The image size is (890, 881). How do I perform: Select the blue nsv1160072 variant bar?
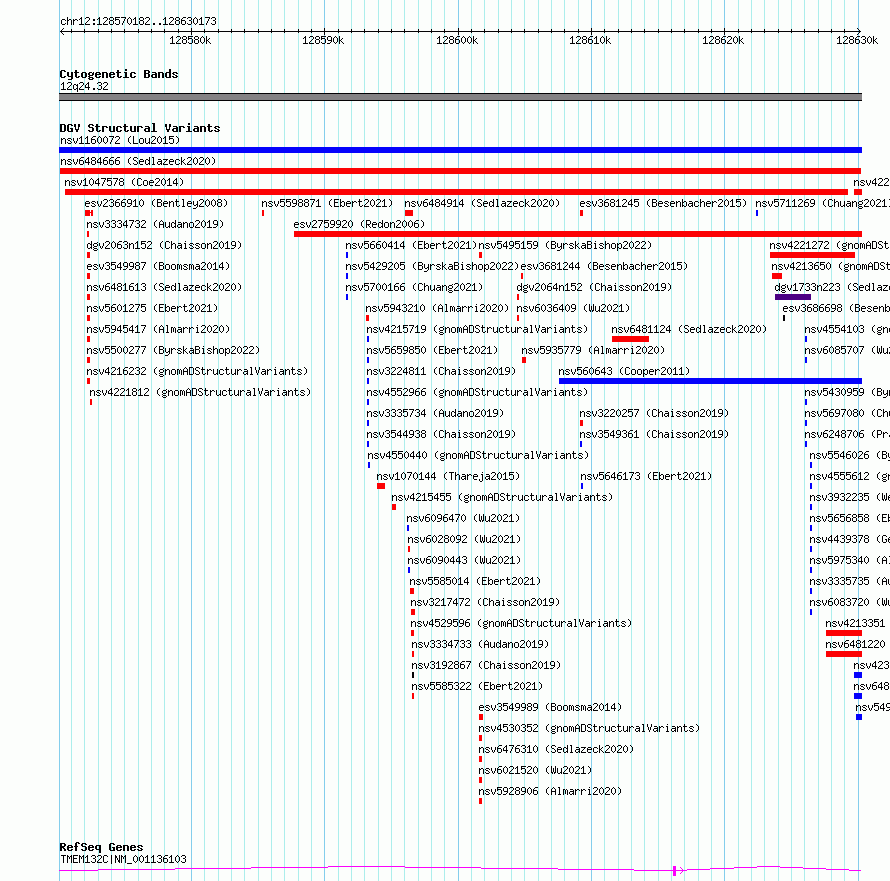(460, 150)
